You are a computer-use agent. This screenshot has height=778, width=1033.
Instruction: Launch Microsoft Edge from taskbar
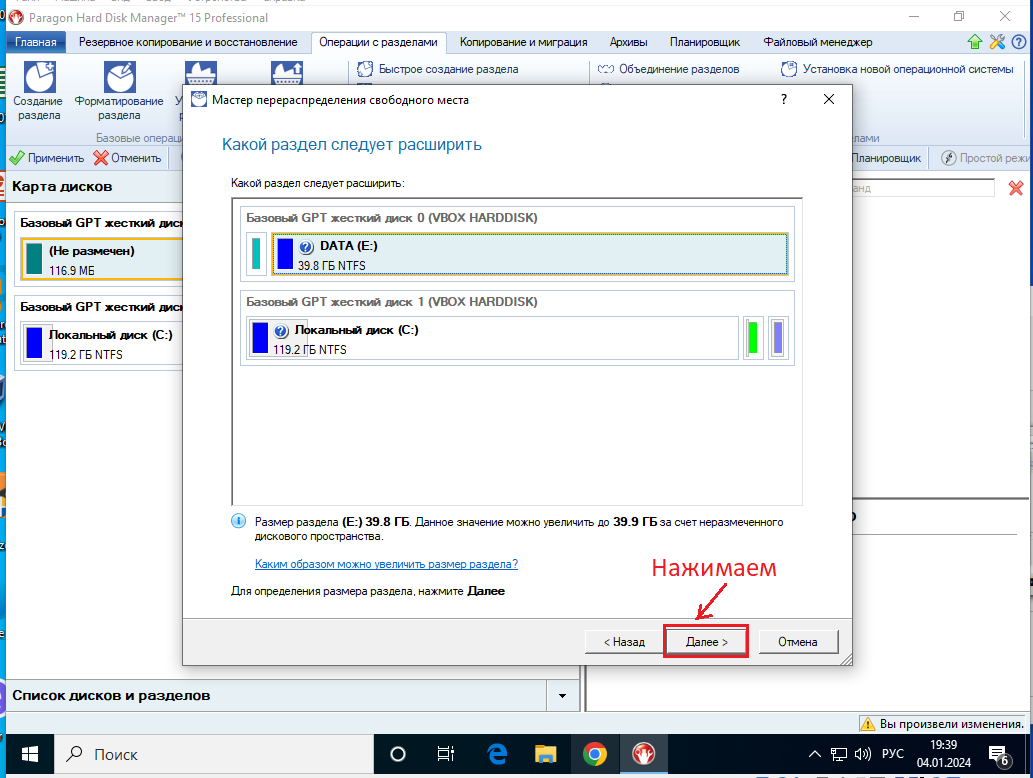pos(497,754)
